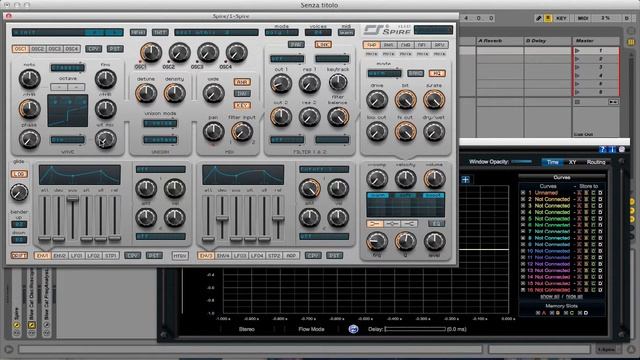Toggle the Memory Slot A checkbox
This screenshot has height=360, width=640.
click(x=538, y=313)
